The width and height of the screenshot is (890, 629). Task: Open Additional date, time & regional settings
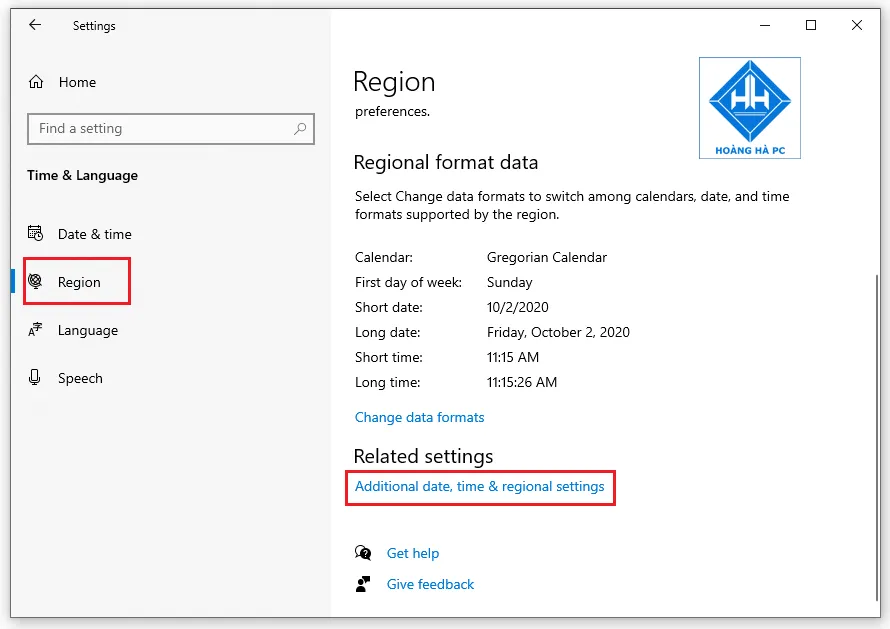coord(480,487)
